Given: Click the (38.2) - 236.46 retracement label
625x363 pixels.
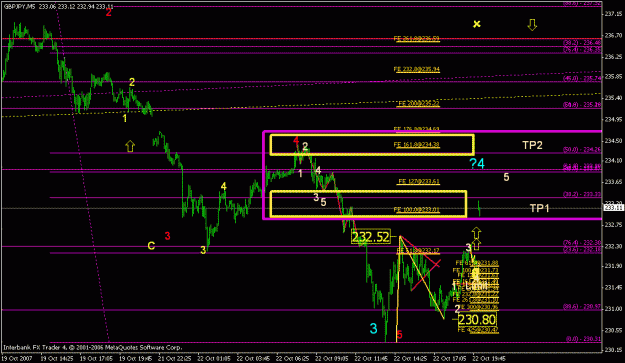Looking at the screenshot, I should (x=582, y=42).
